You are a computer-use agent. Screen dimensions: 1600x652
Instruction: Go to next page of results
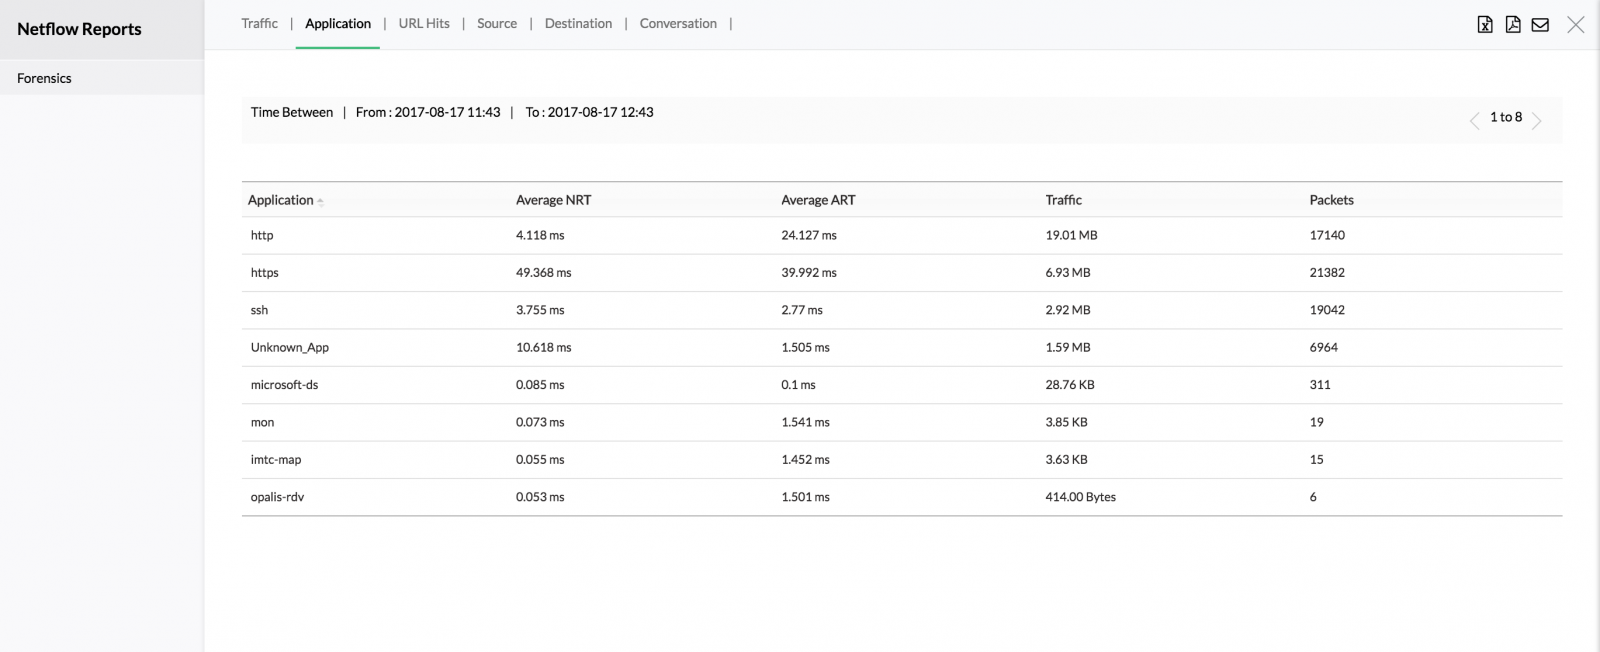point(1537,121)
